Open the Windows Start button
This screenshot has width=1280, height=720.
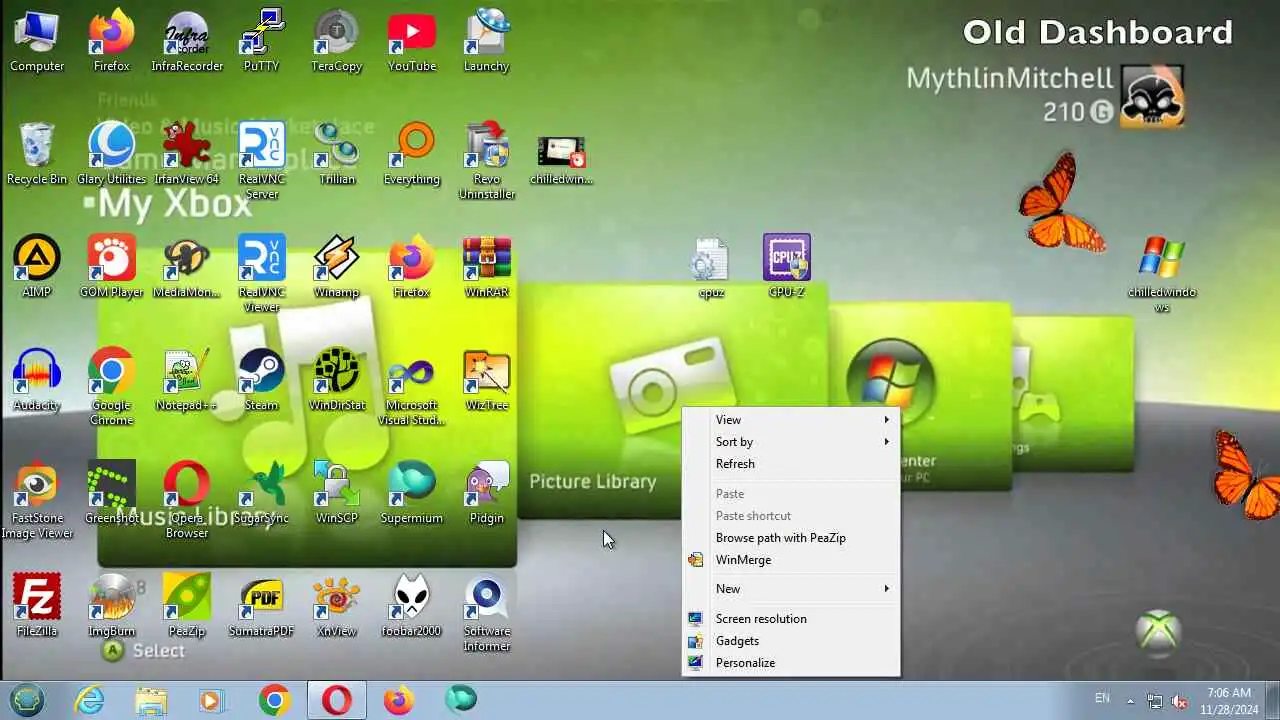pos(27,700)
